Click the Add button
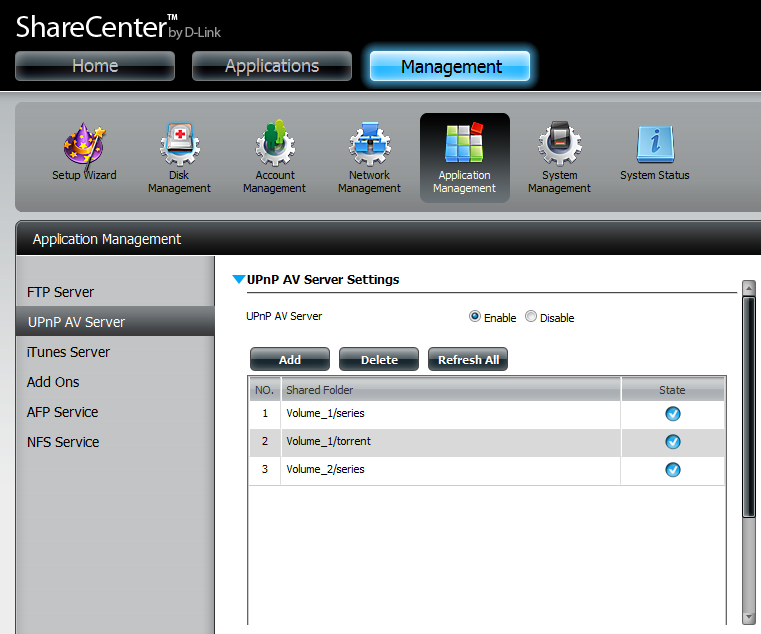This screenshot has height=634, width=761. 290,359
